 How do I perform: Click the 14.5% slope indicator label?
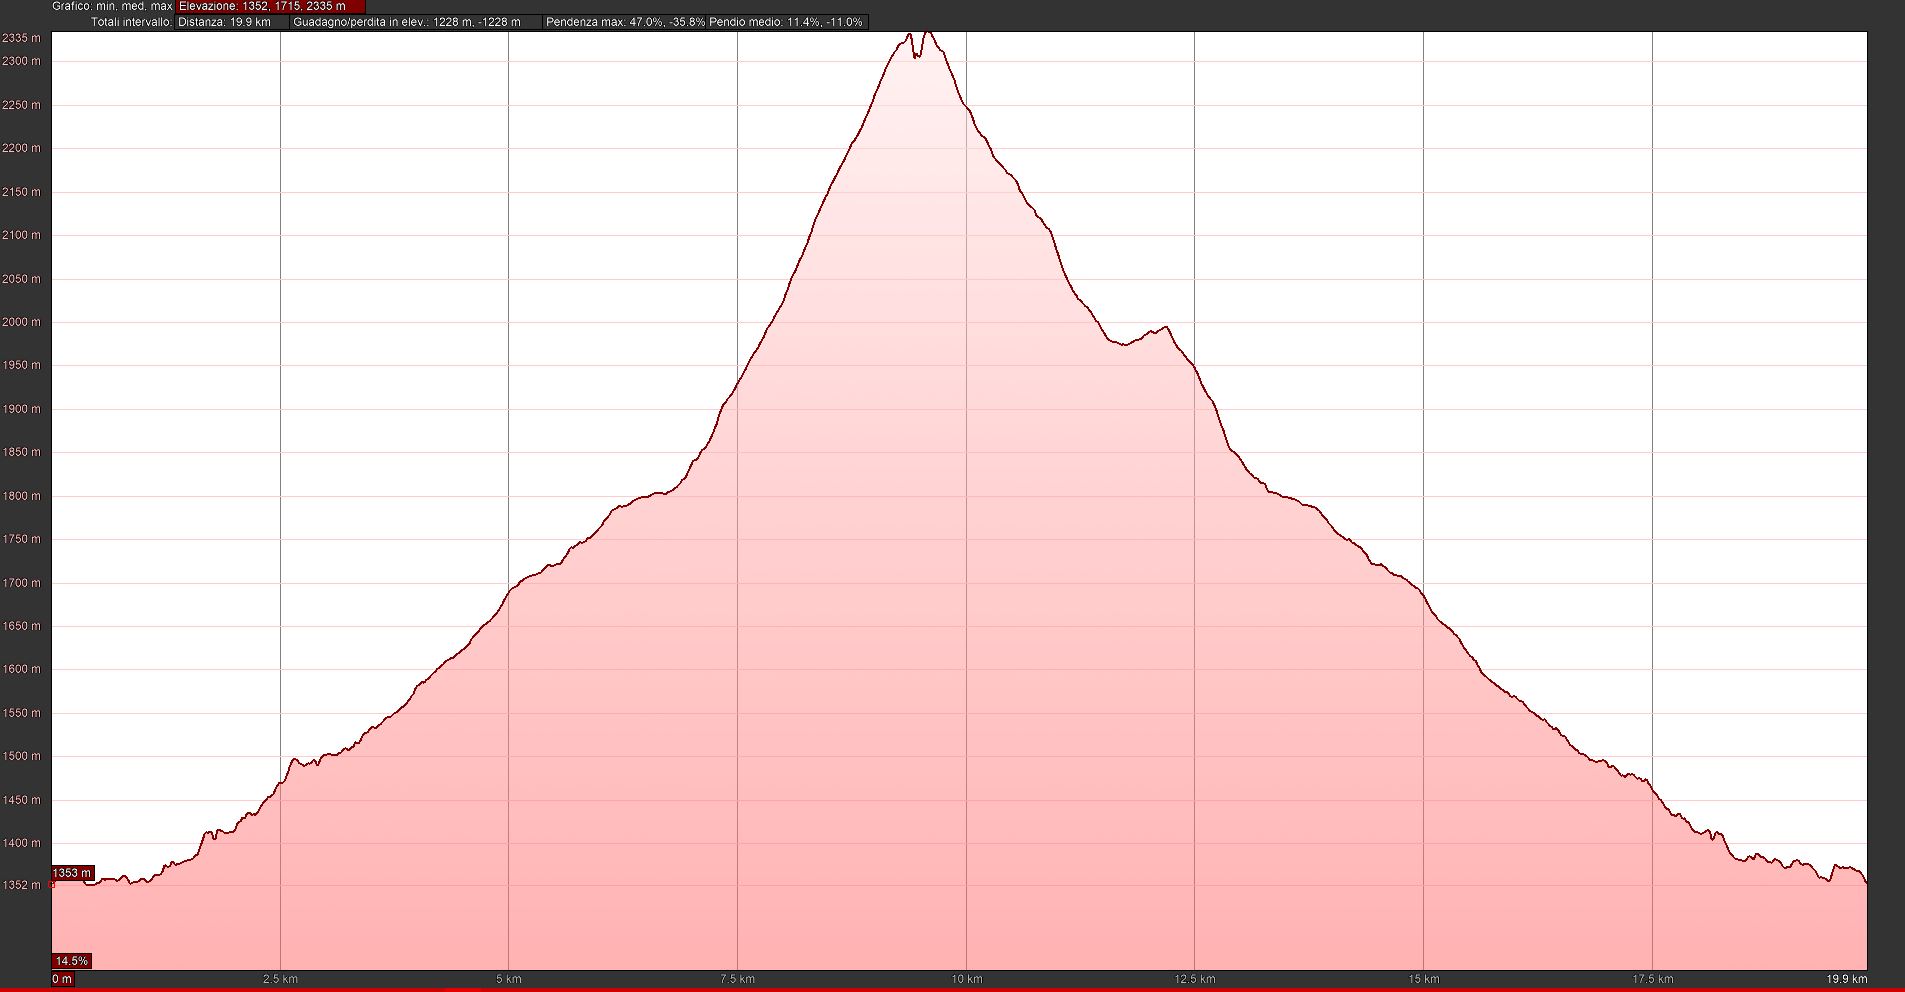pos(72,961)
